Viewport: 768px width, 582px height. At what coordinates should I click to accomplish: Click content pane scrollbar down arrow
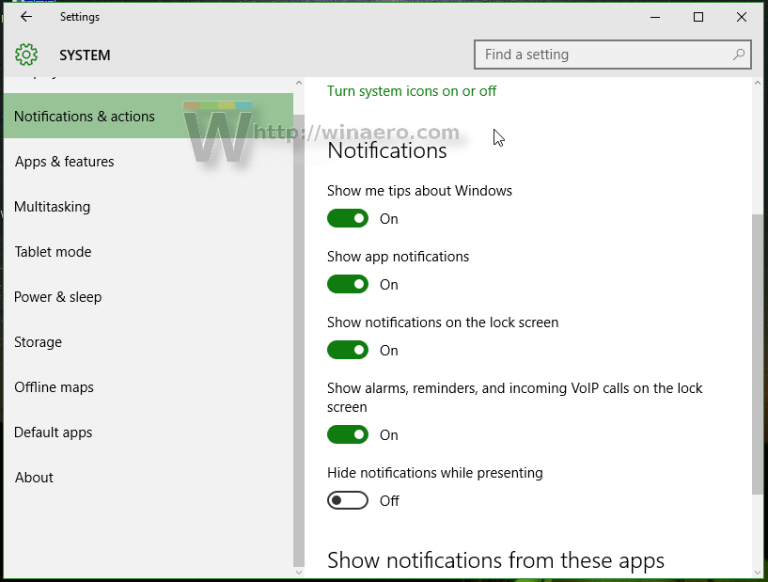[757, 572]
